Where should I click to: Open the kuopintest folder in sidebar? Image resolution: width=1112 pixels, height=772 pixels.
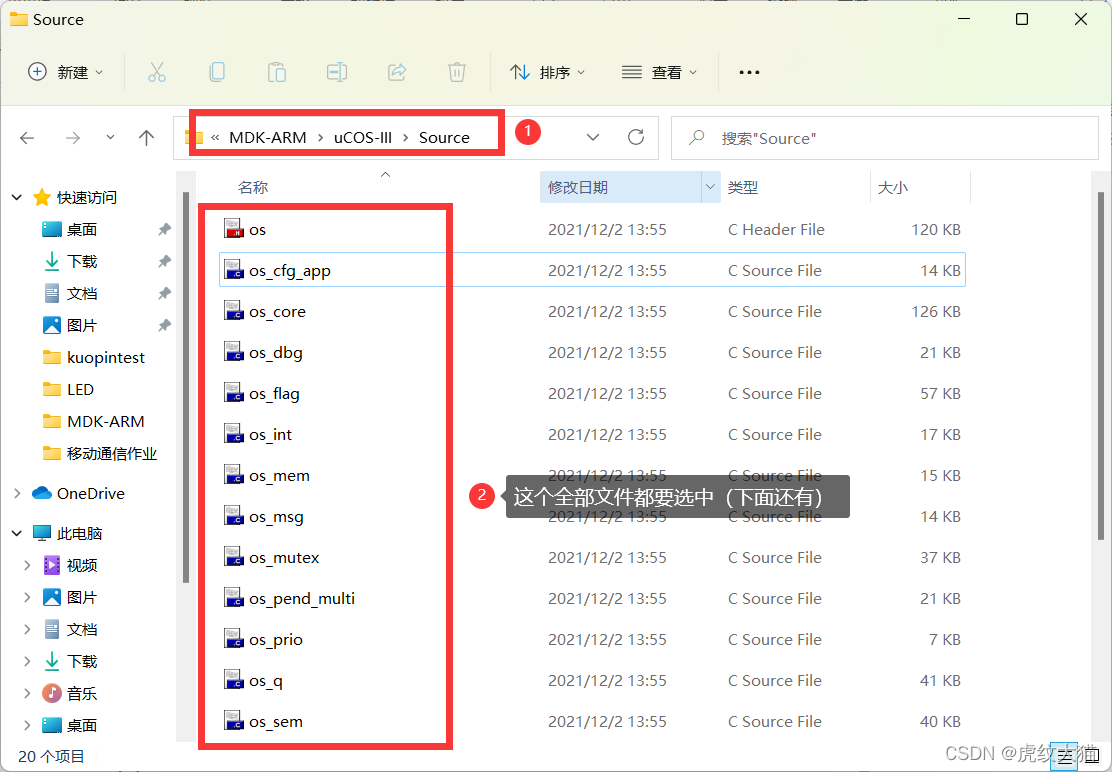point(106,357)
